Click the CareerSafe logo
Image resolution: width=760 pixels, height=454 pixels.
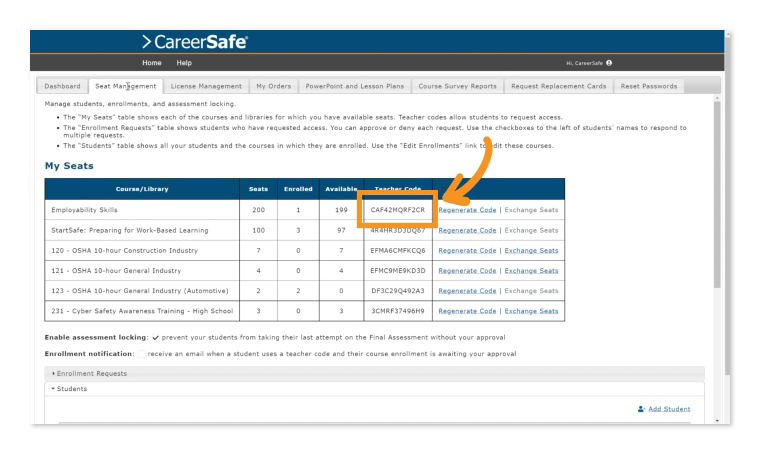click(x=195, y=42)
